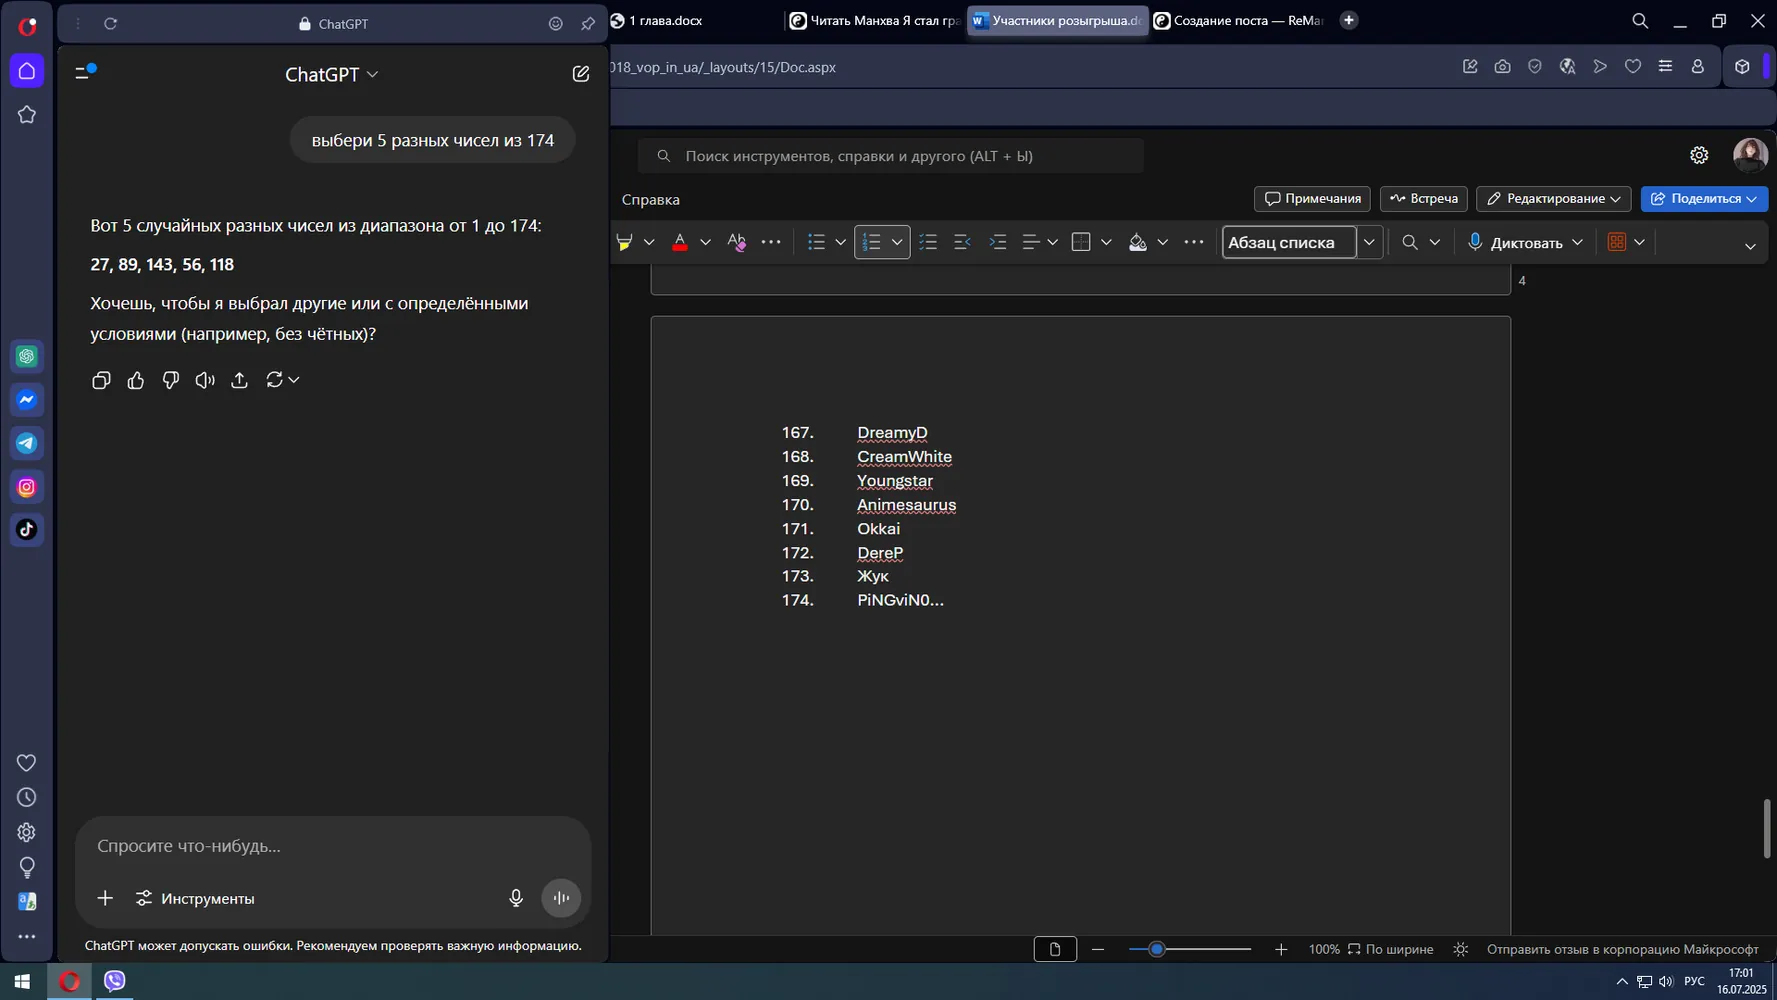The width and height of the screenshot is (1777, 1000).
Task: Increase indent in Word toolbar
Action: (997, 242)
